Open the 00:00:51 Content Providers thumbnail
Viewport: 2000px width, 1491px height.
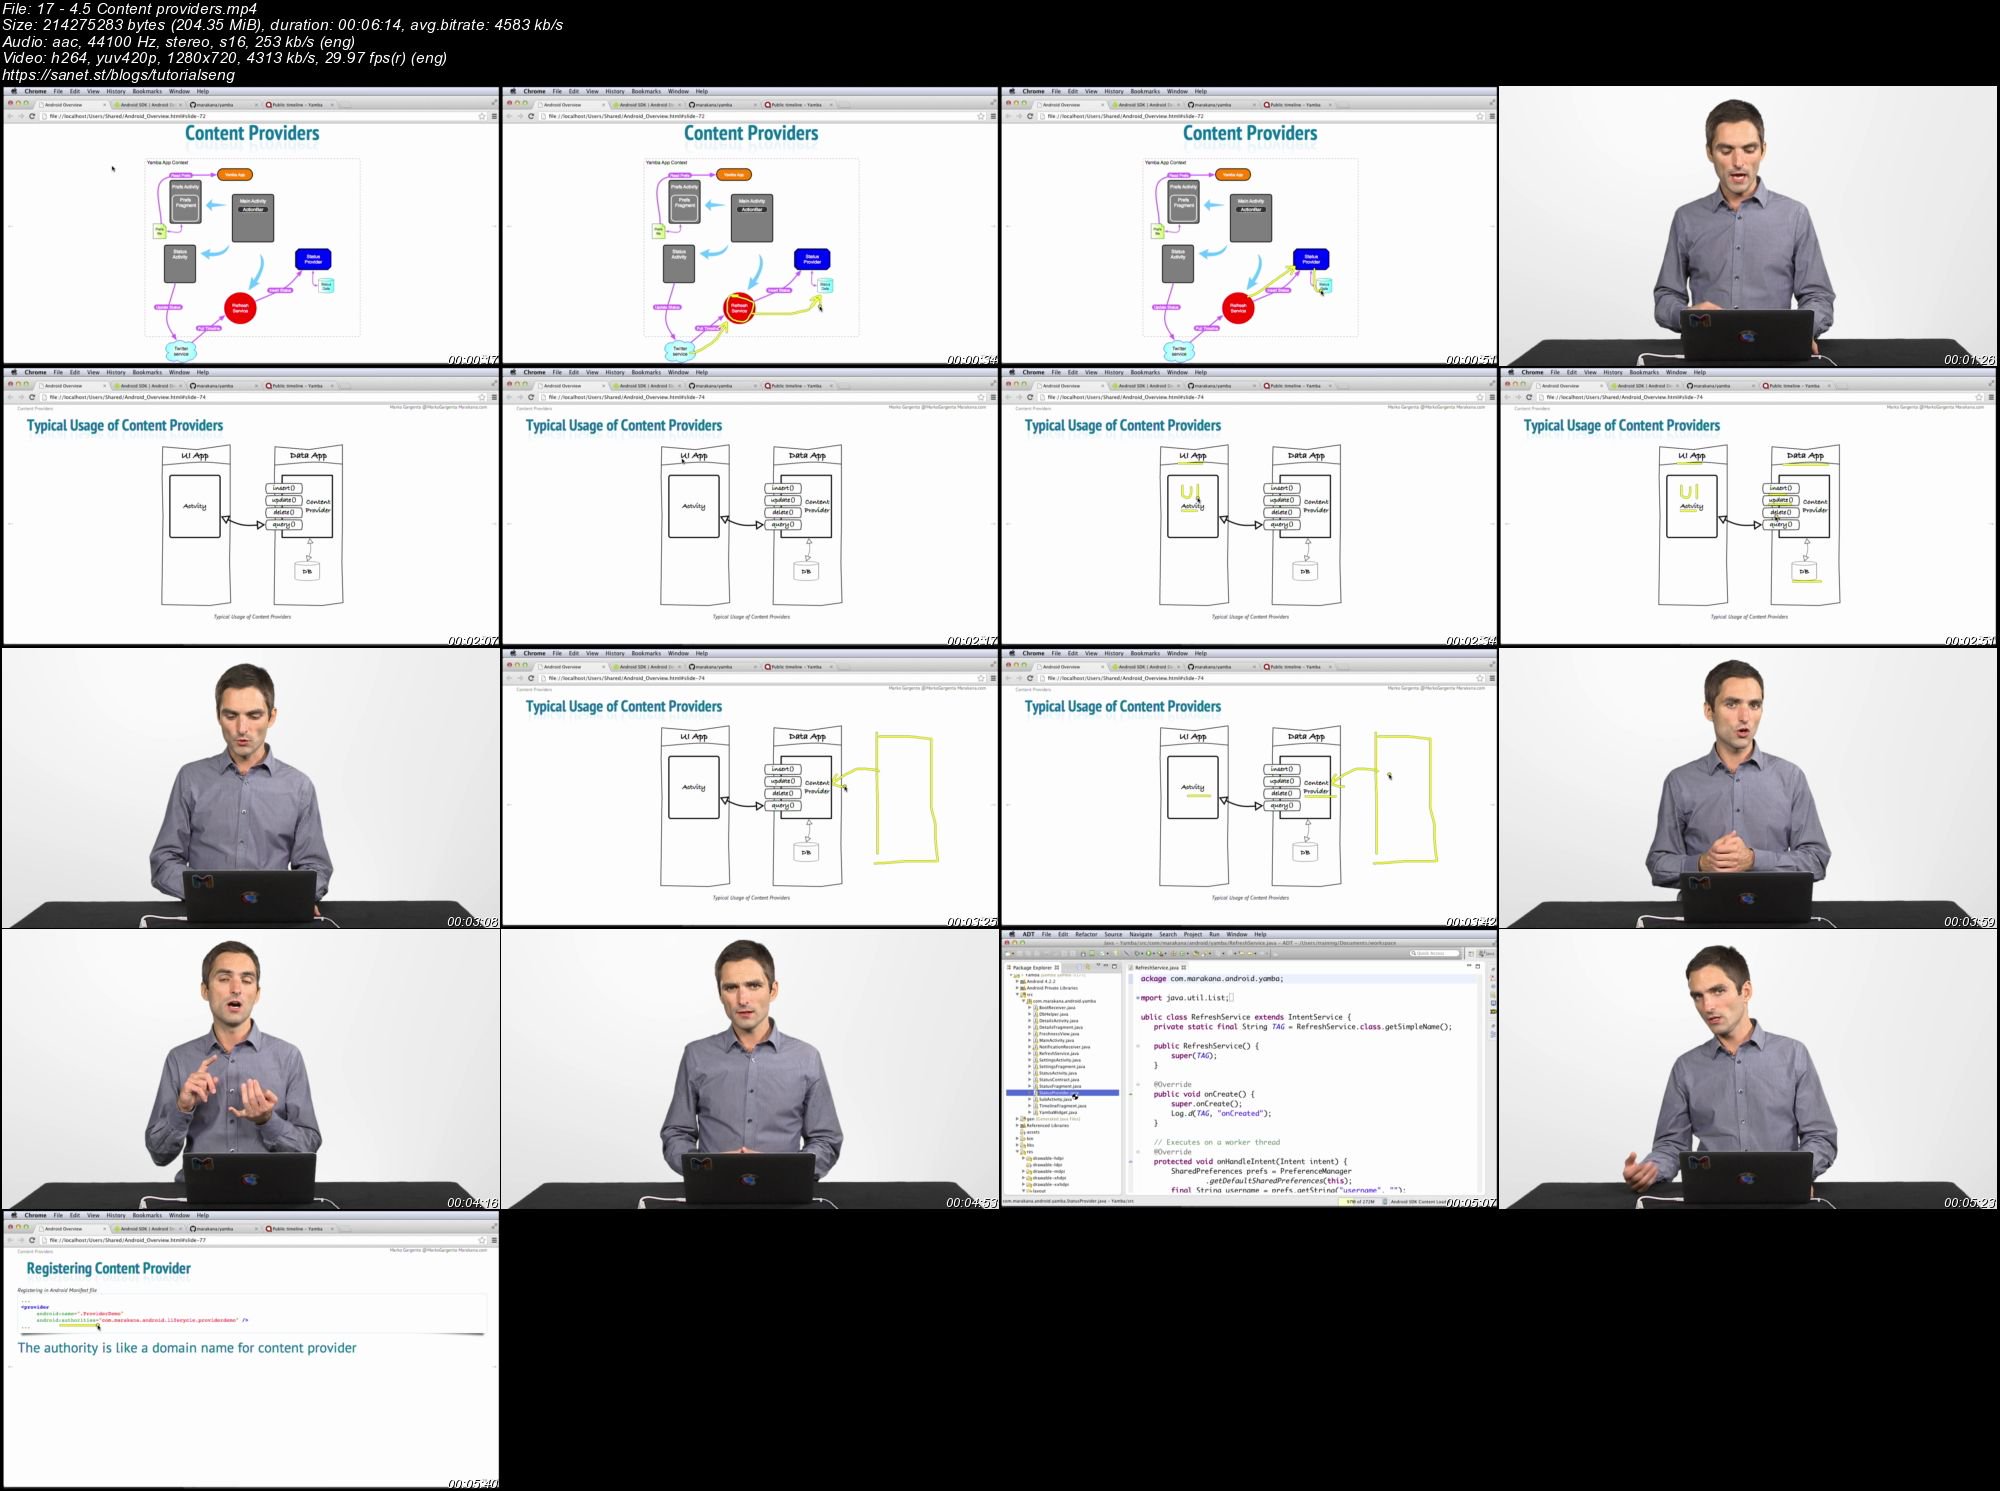tap(1249, 226)
